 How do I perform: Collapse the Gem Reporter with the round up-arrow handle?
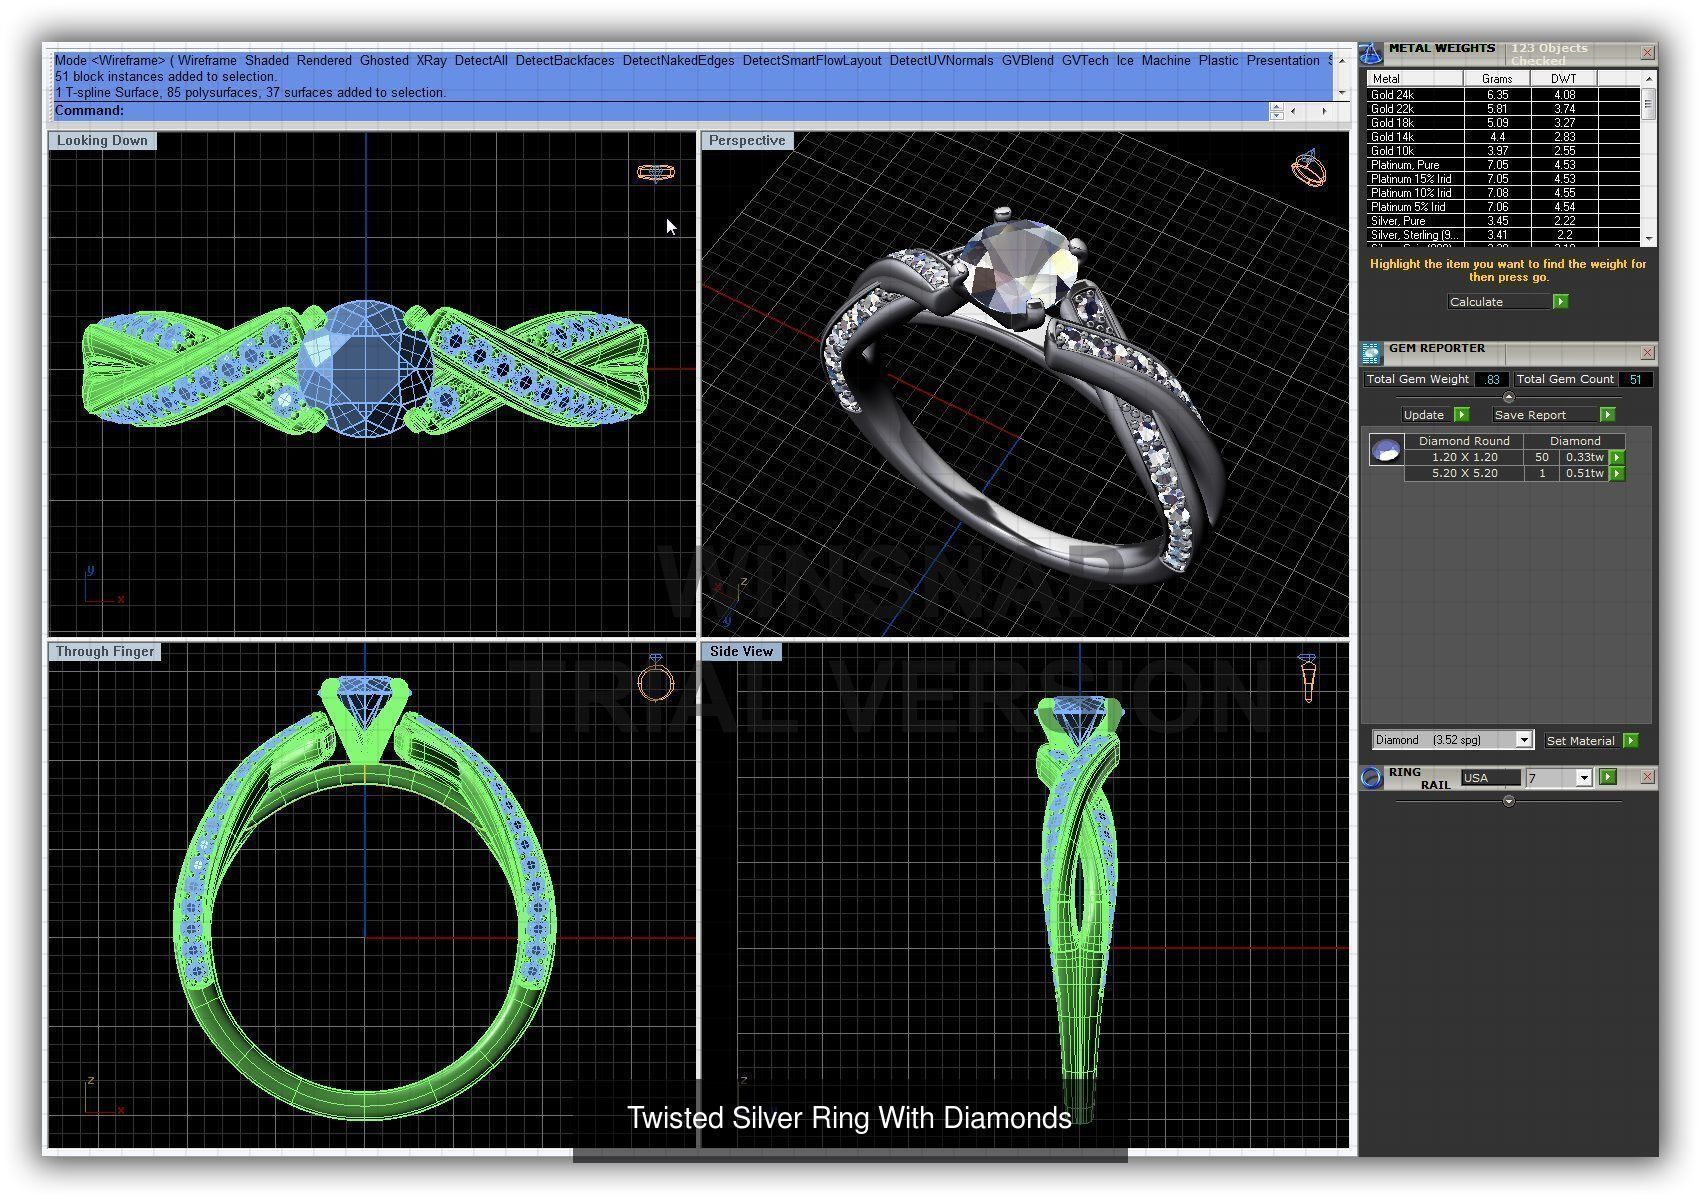[1508, 397]
